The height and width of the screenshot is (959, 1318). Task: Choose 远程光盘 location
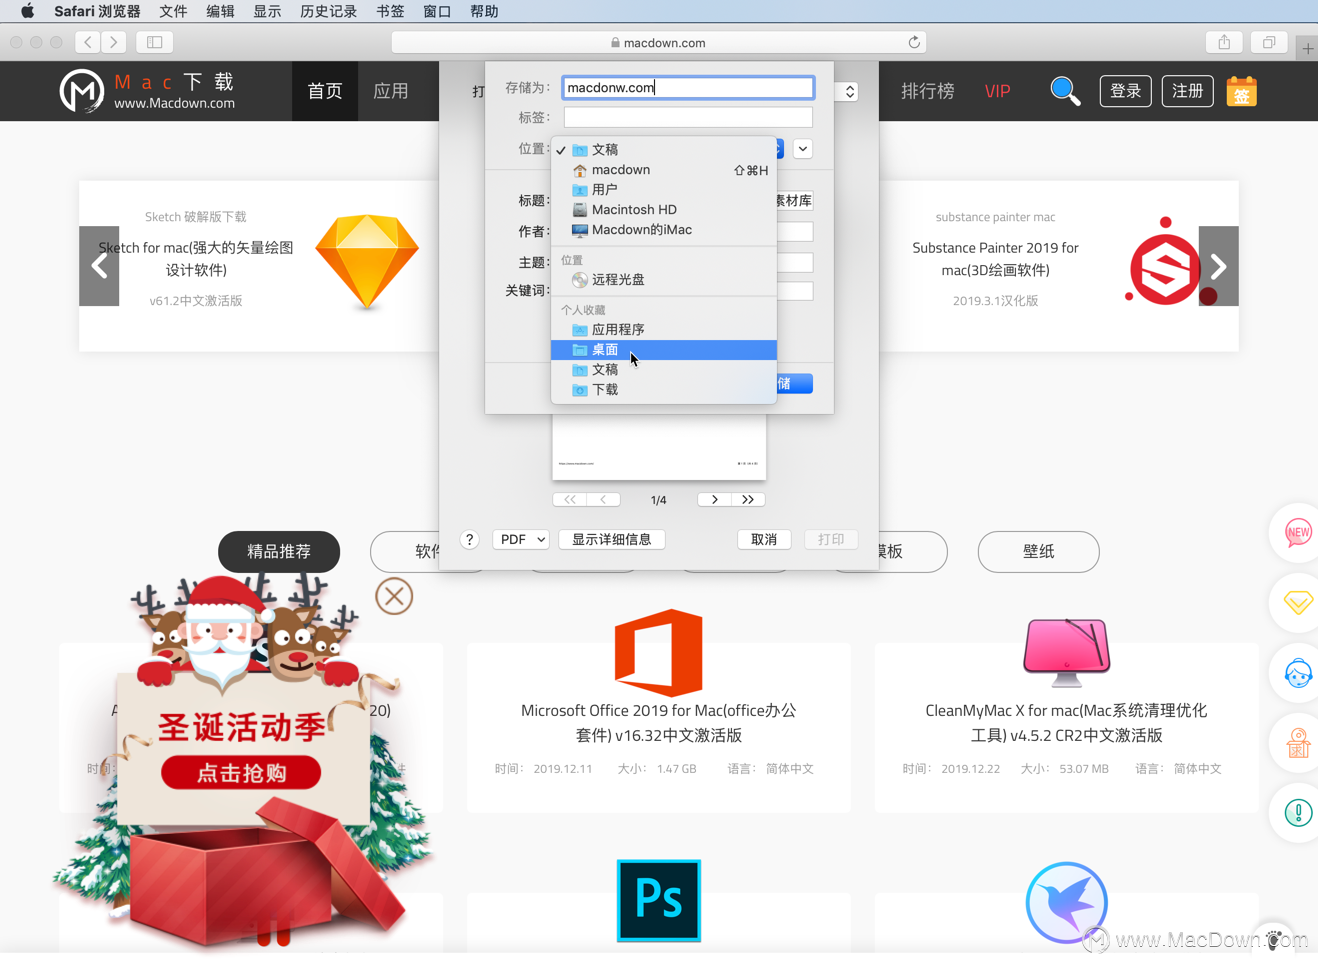664,279
